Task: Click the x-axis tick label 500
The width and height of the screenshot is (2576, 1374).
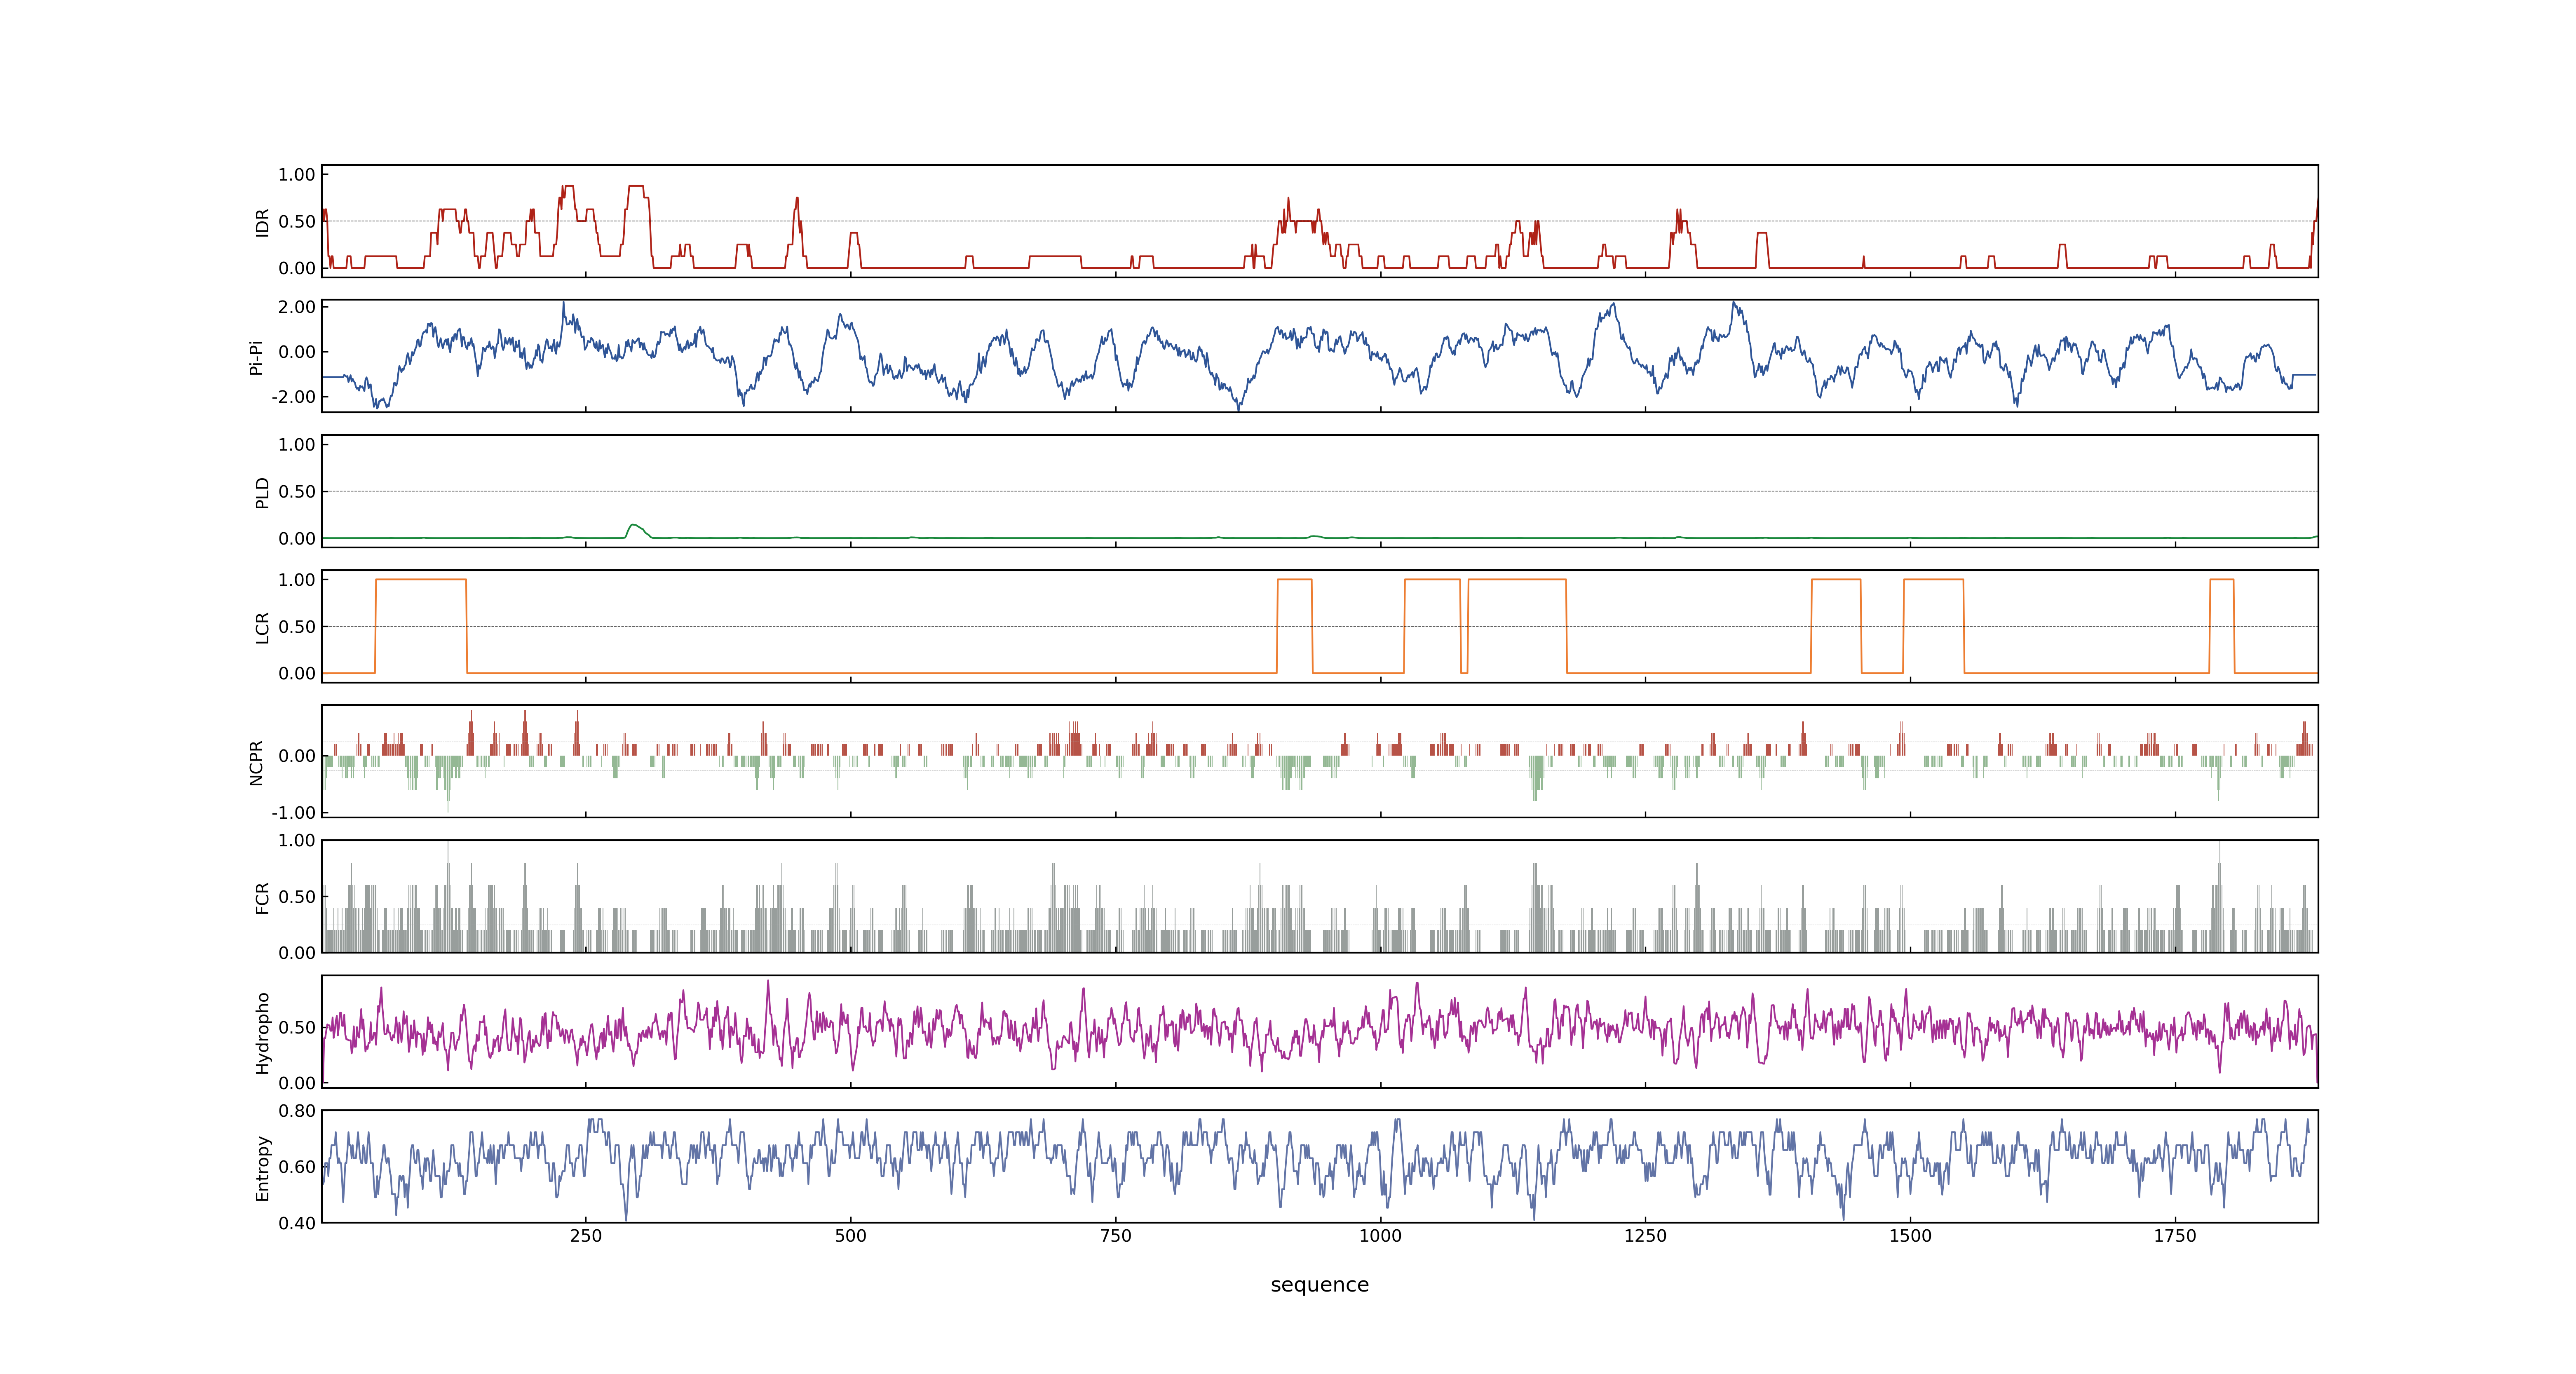Action: point(851,1236)
